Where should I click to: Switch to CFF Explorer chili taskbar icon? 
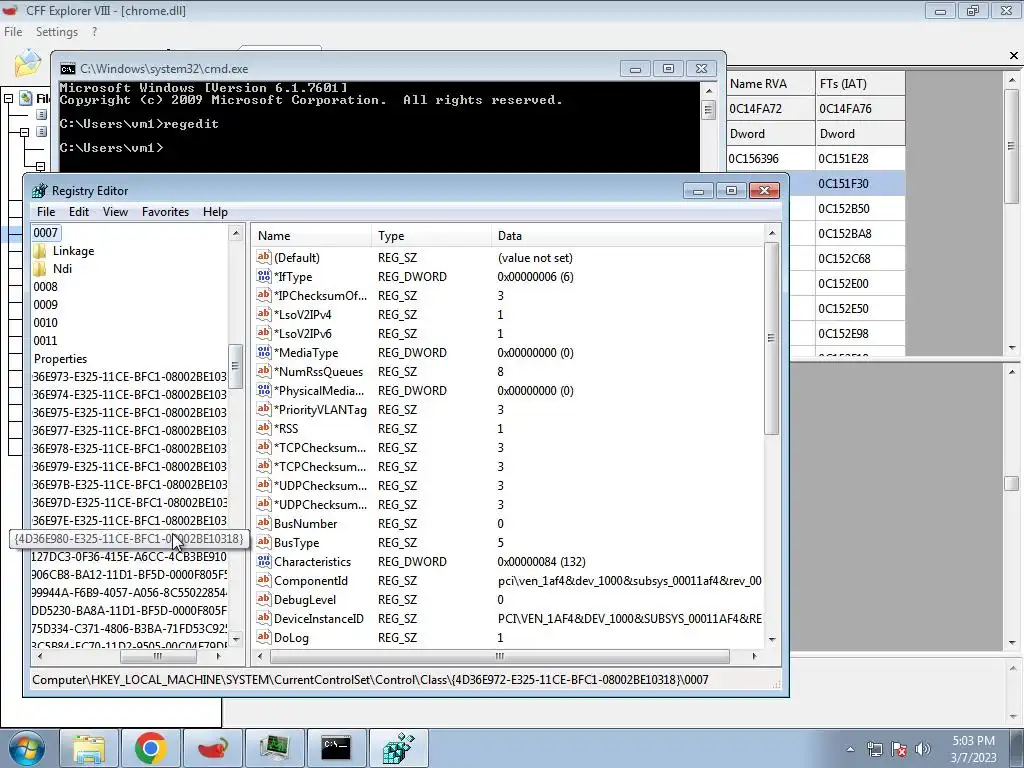(213, 748)
